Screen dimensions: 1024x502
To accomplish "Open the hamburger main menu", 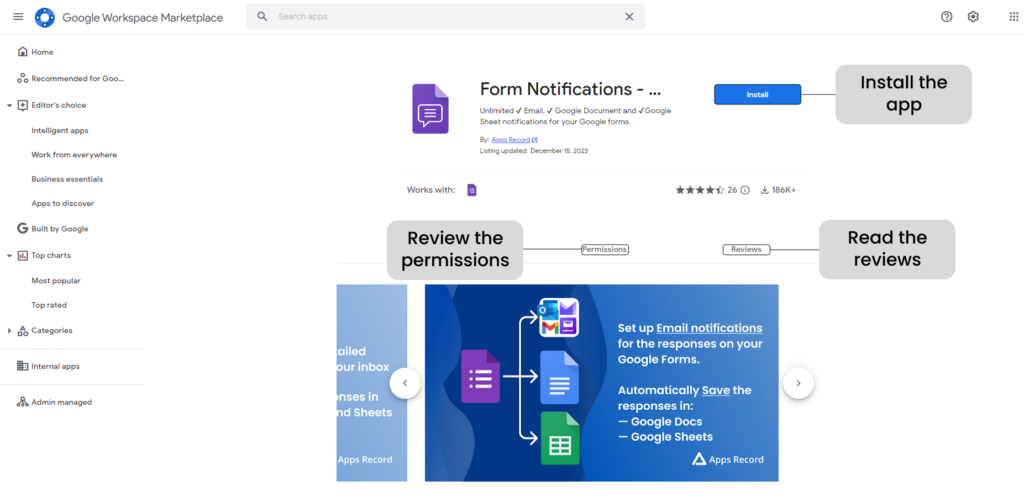I will click(17, 17).
